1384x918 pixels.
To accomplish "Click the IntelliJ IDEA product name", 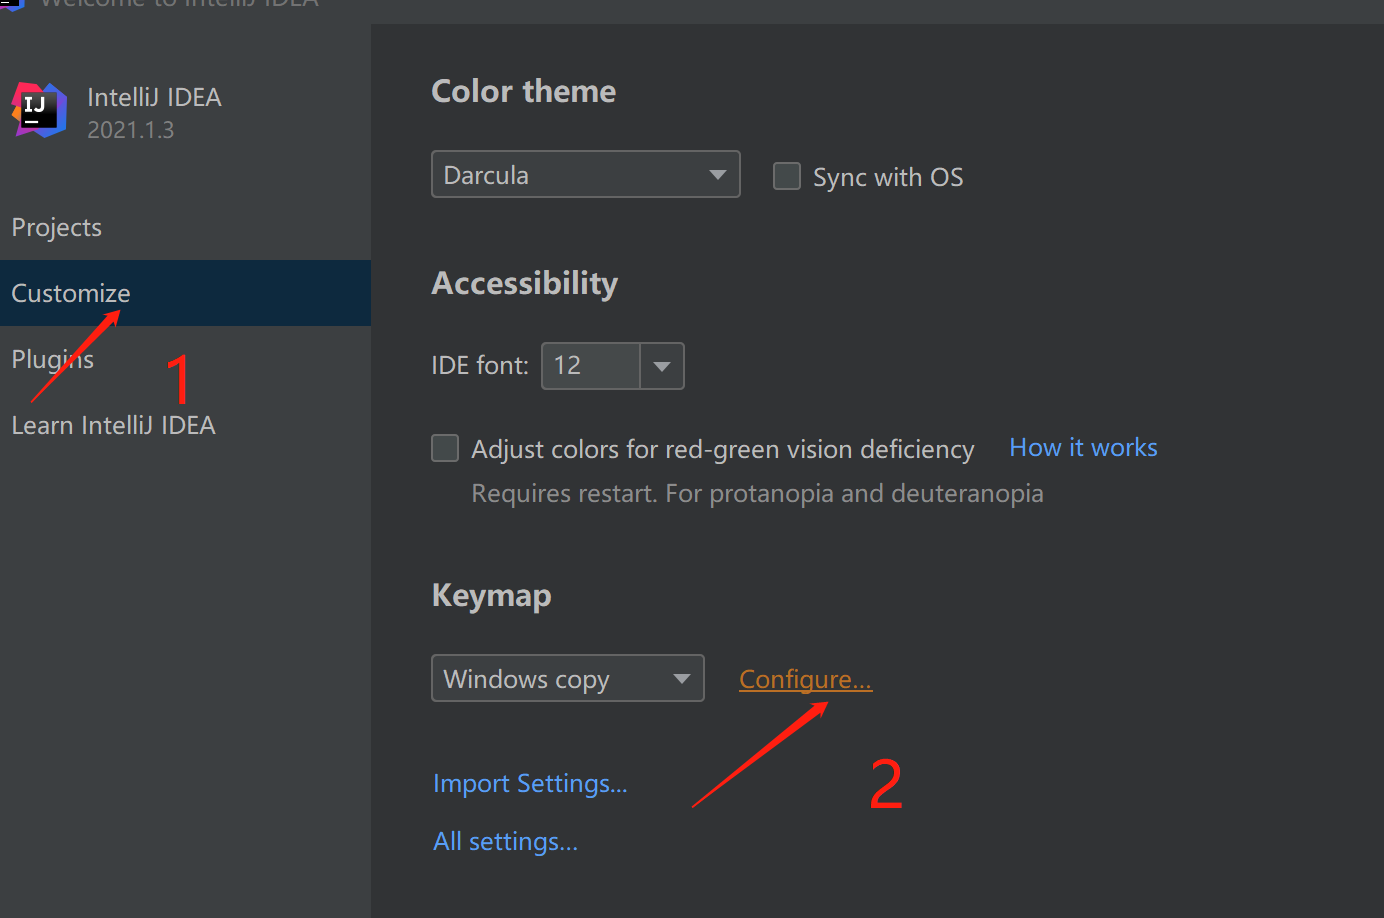I will point(154,97).
